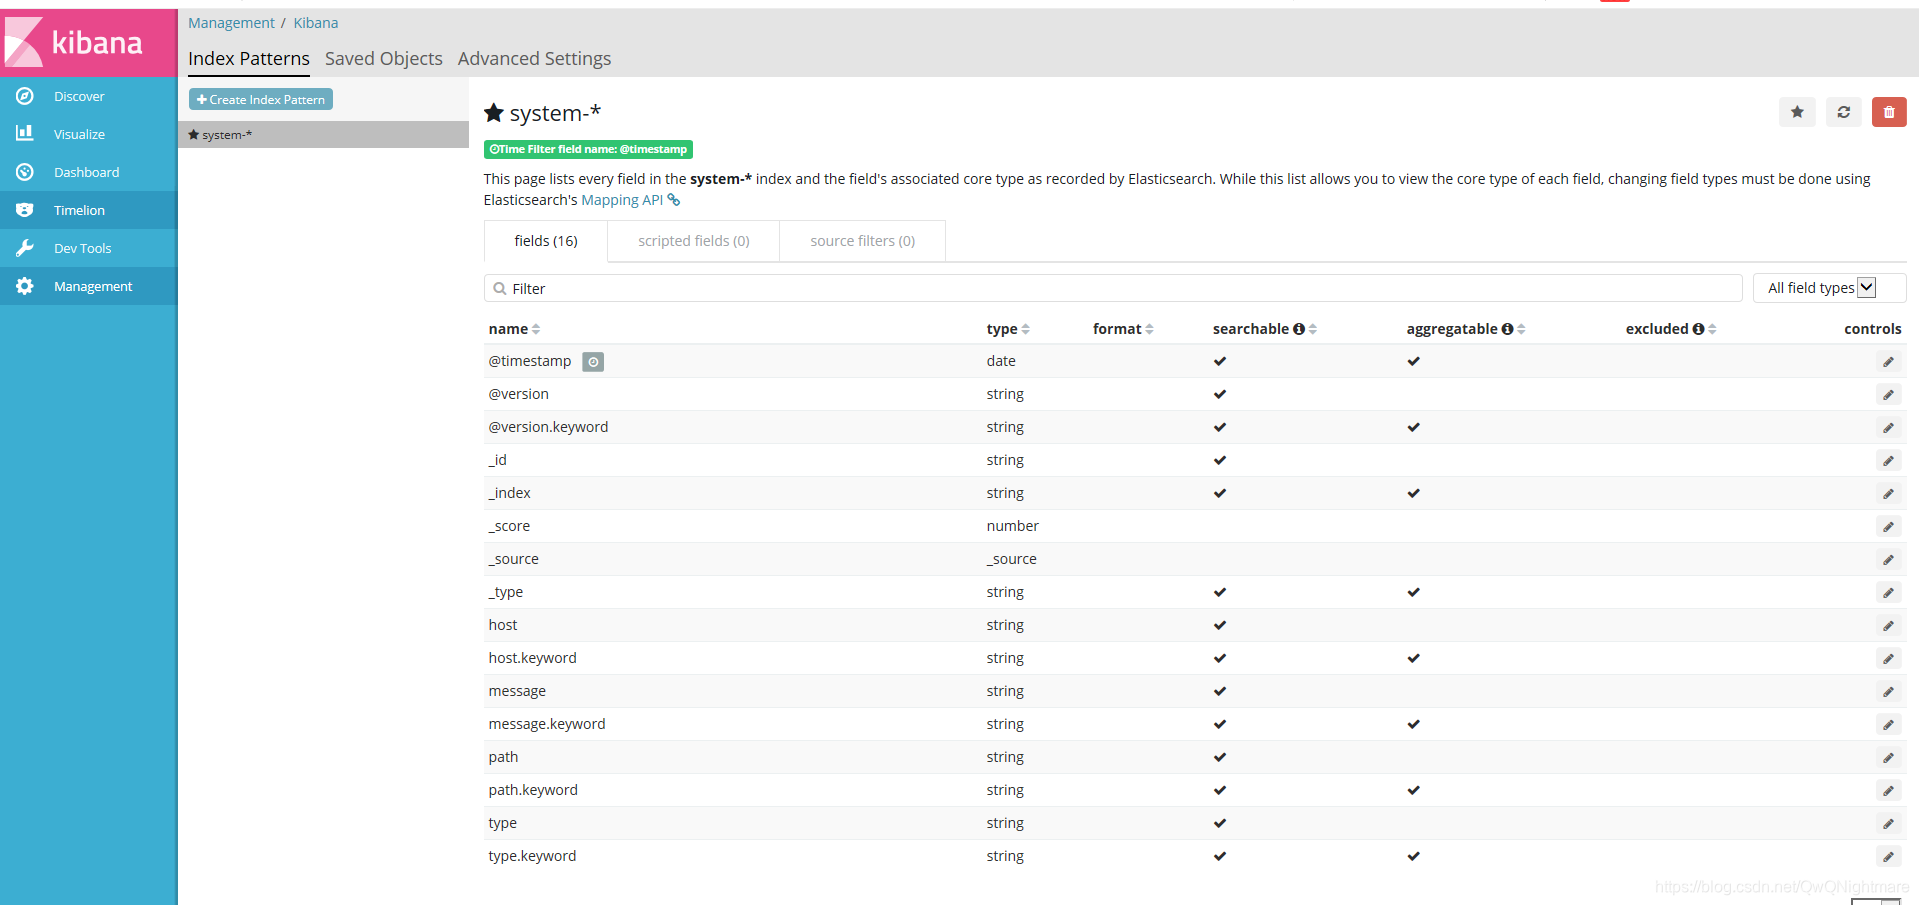Edit the path field
This screenshot has width=1919, height=905.
click(1888, 758)
